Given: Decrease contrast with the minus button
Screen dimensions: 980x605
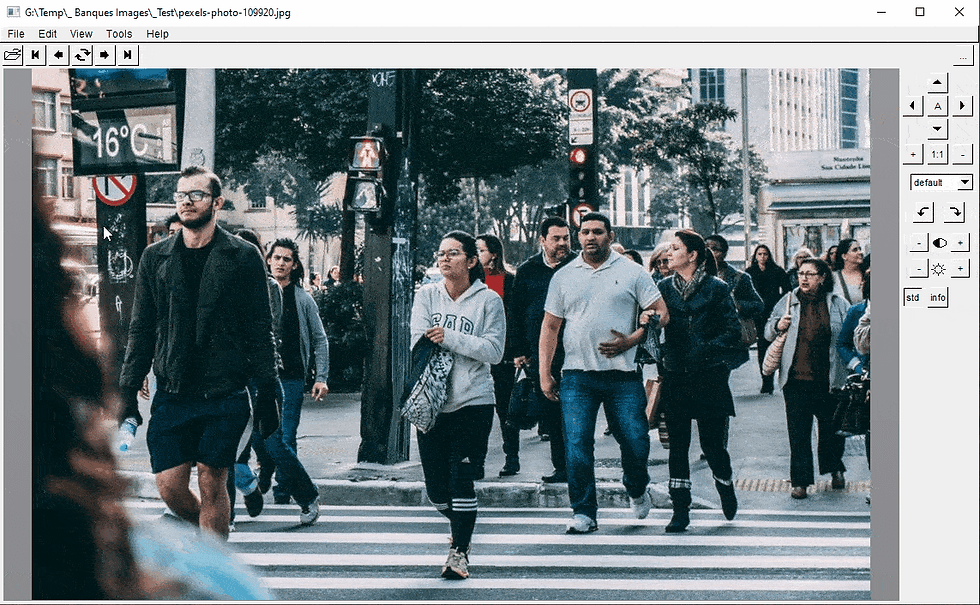Looking at the screenshot, I should (918, 242).
